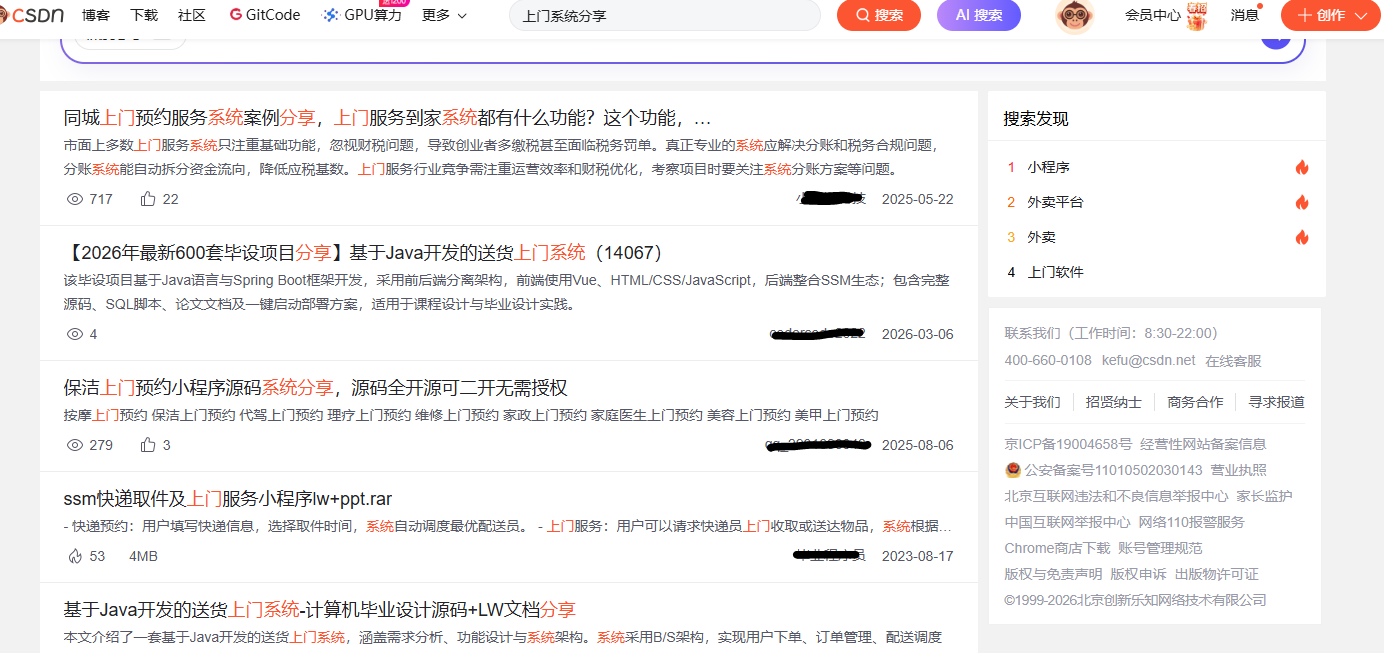
Task: Click the eye view icon showing 717
Action: click(x=74, y=199)
